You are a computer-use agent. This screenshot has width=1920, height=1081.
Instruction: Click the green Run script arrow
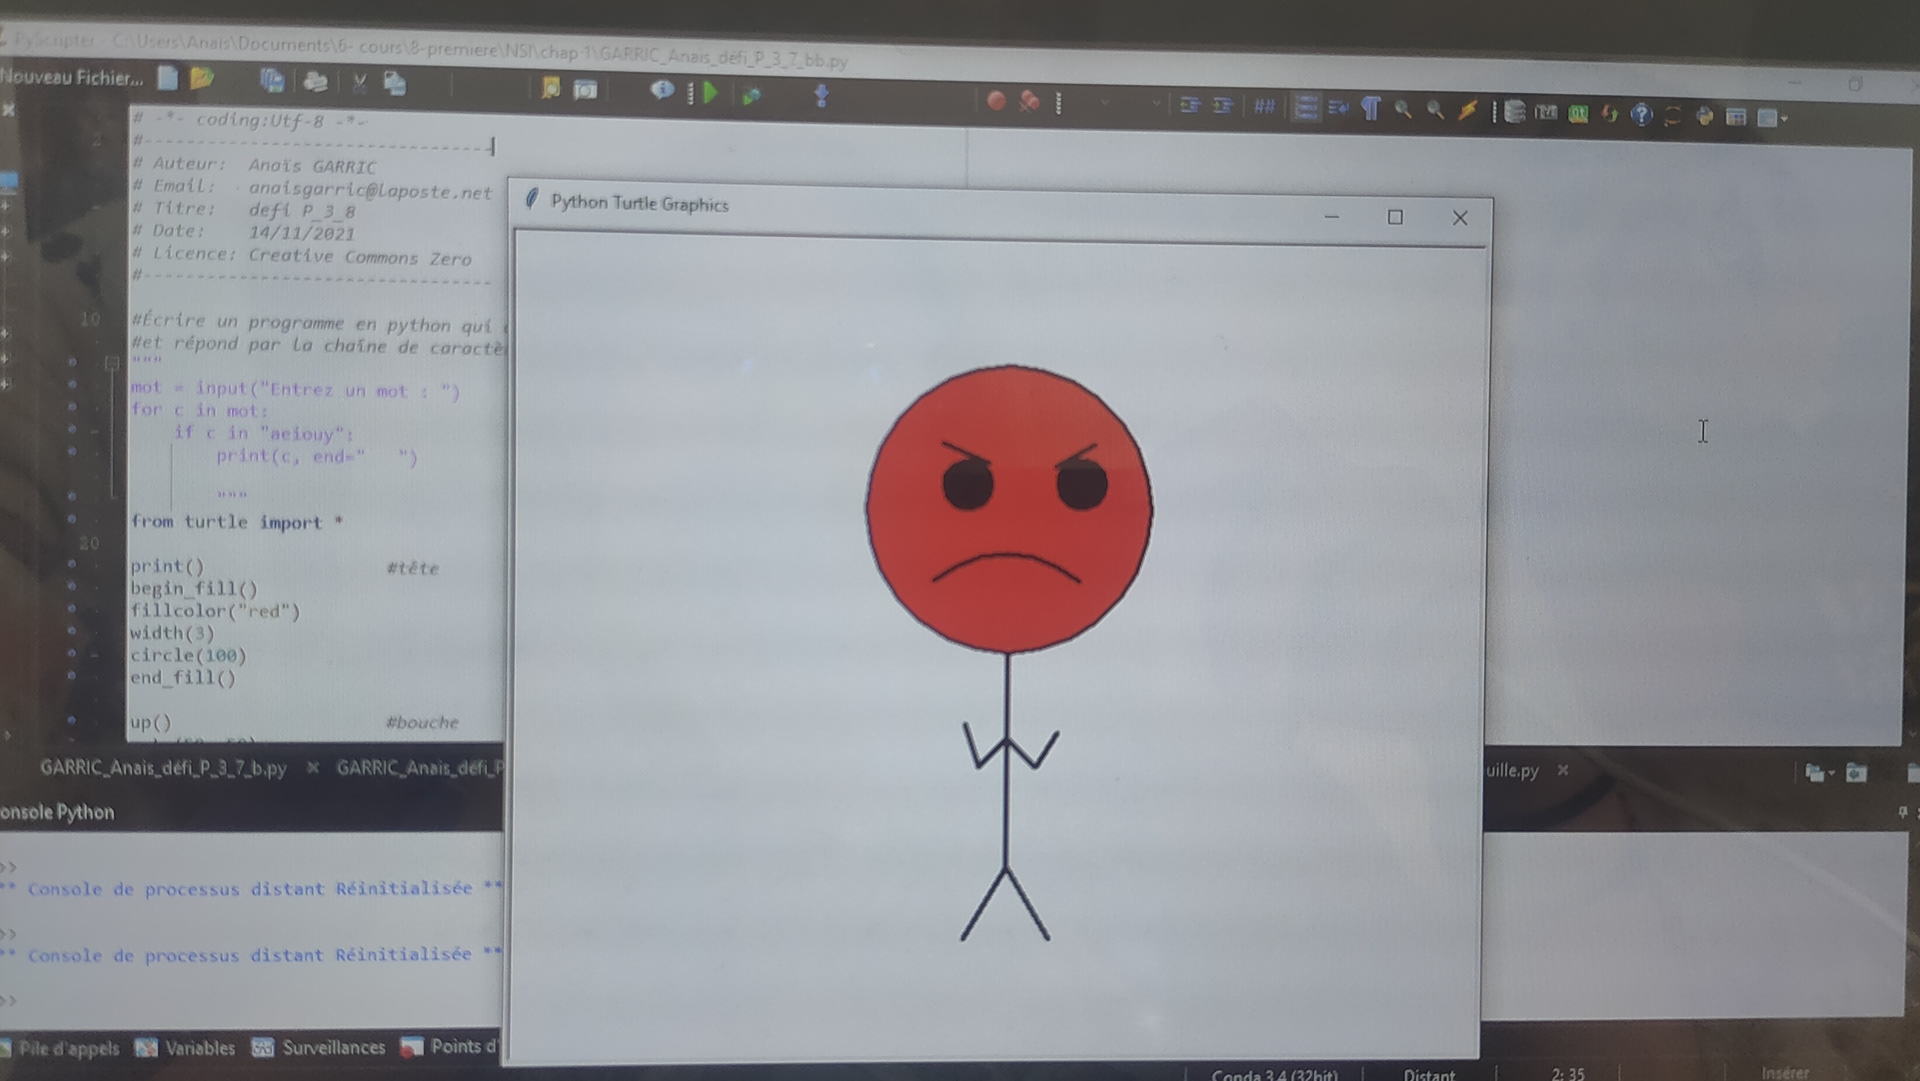tap(710, 93)
